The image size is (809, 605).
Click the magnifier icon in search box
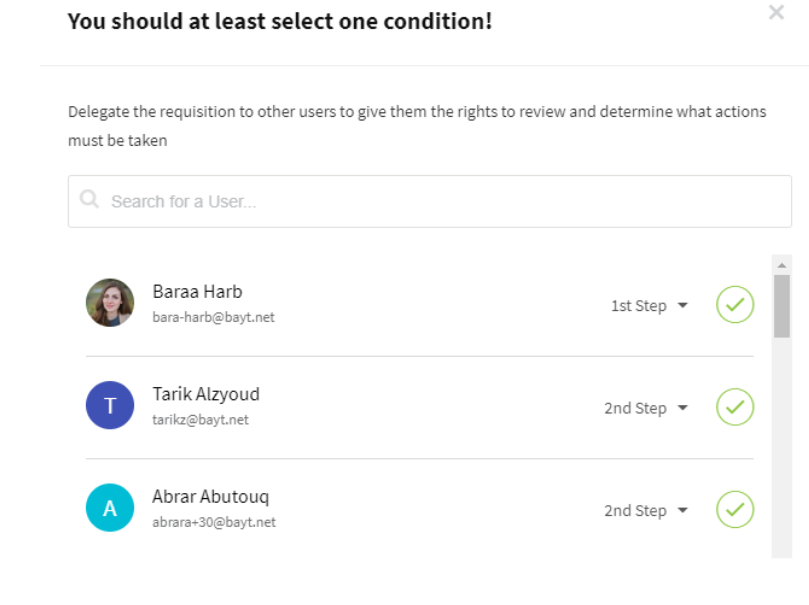pos(89,199)
